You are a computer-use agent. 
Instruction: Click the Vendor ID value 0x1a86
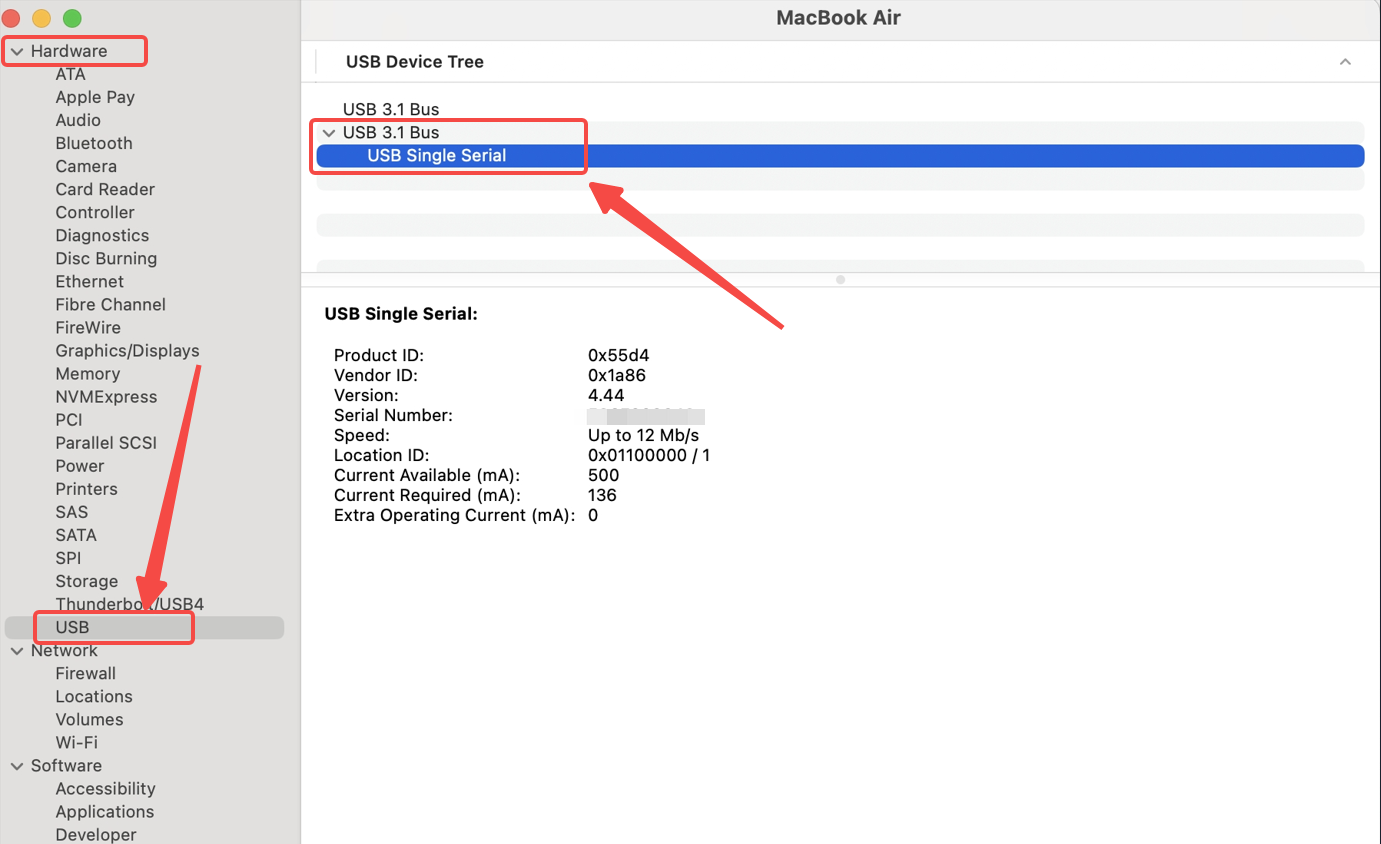617,375
